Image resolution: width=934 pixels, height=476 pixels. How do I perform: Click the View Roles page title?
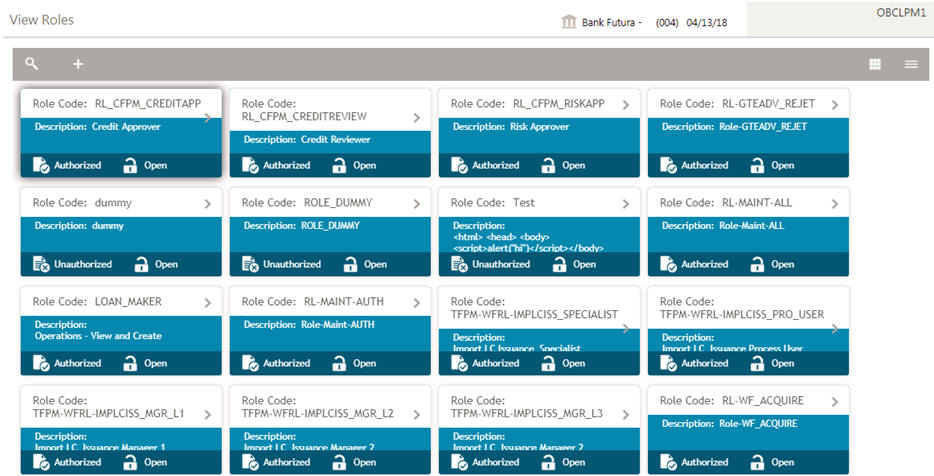[x=42, y=20]
